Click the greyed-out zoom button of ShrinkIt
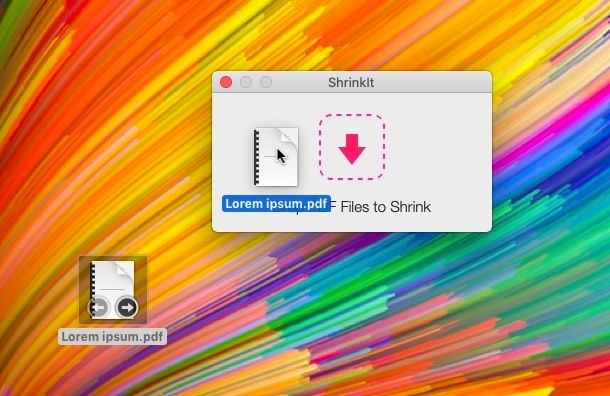Image resolution: width=610 pixels, height=396 pixels. [x=266, y=82]
